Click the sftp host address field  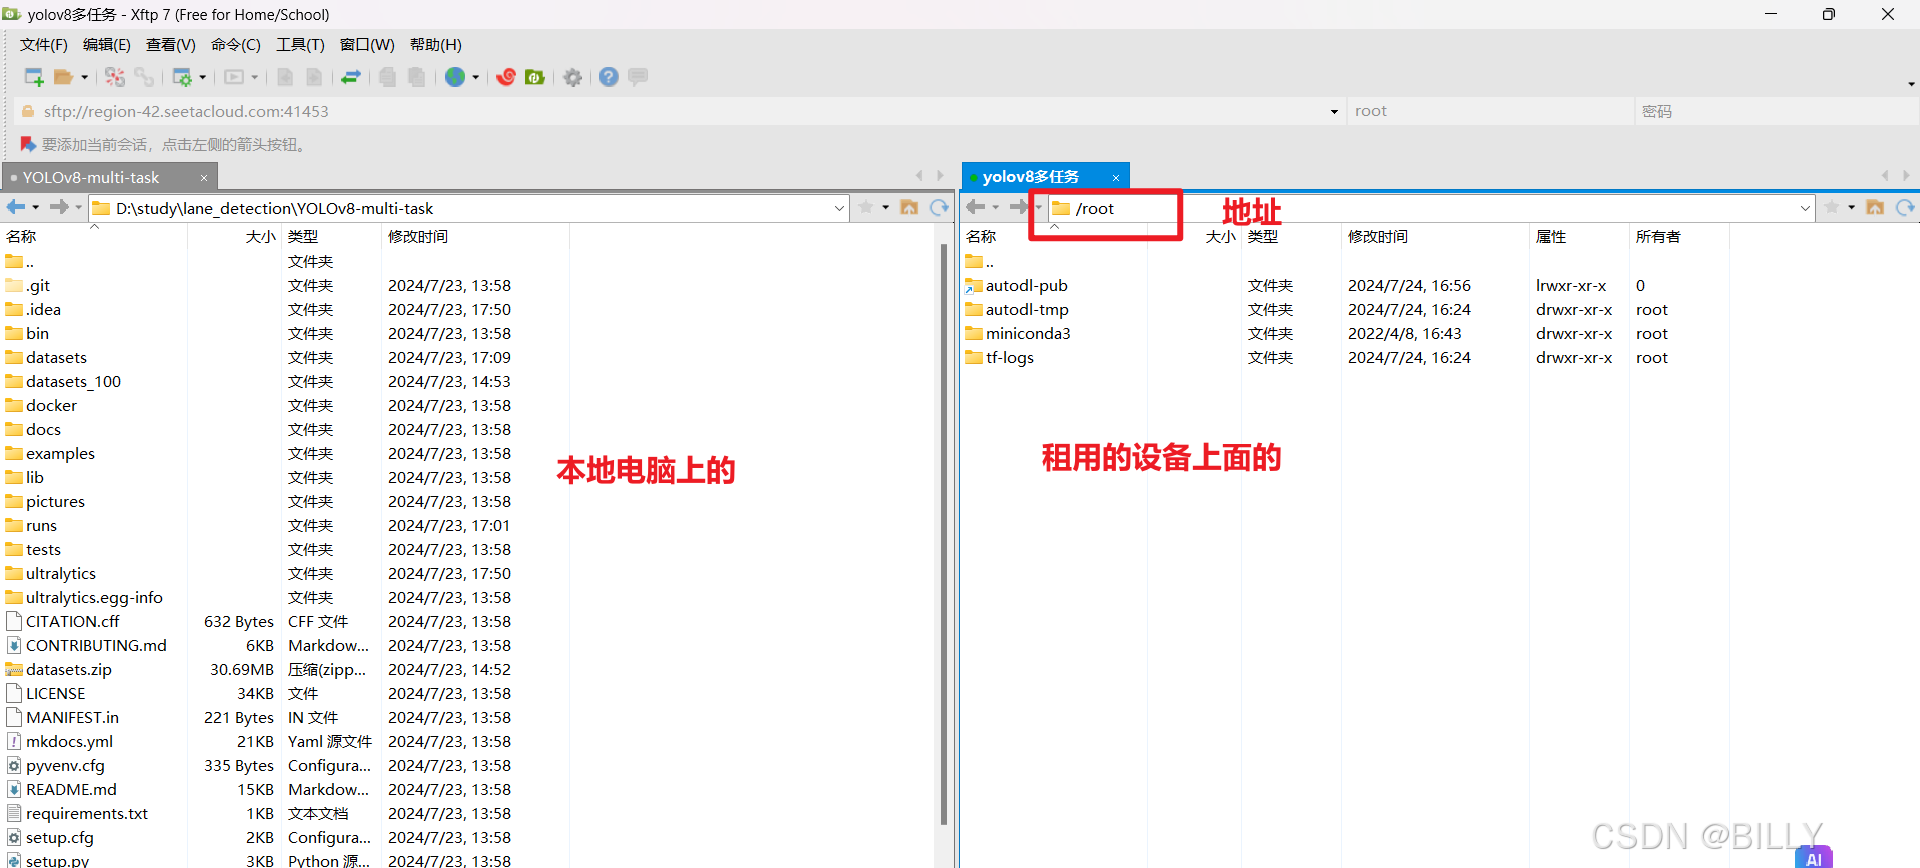(680, 111)
